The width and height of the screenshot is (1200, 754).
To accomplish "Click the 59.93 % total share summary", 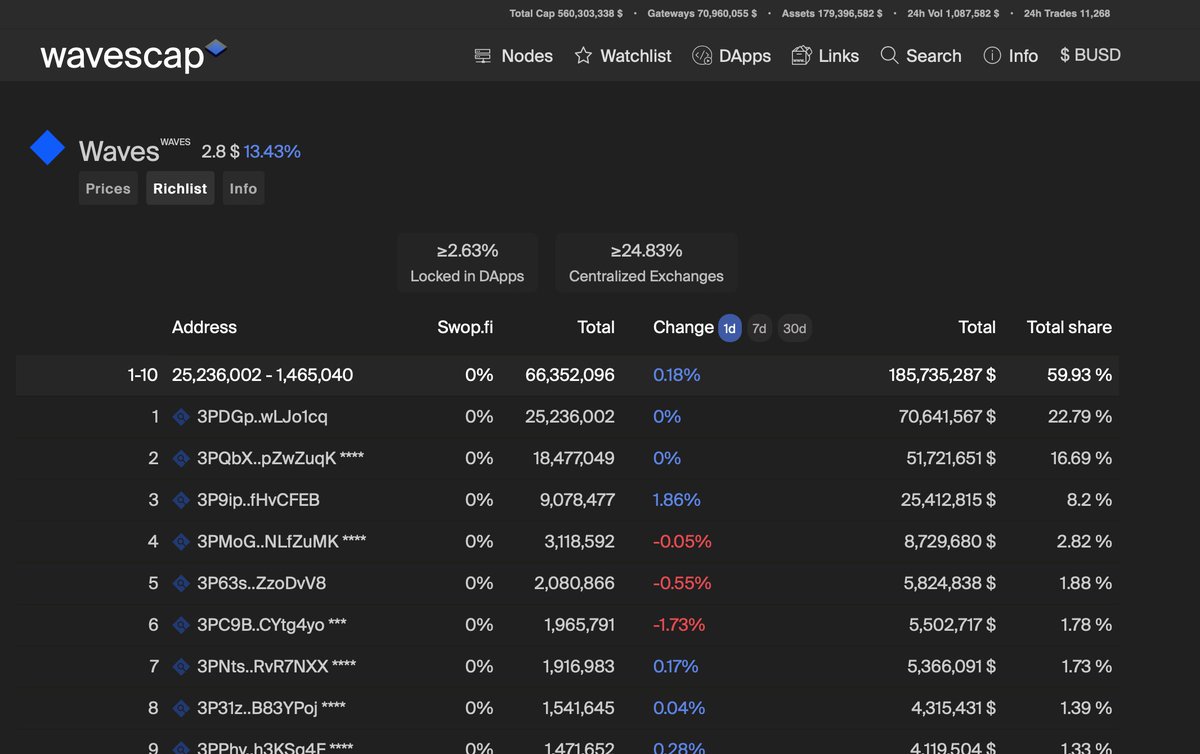I will (x=1079, y=375).
